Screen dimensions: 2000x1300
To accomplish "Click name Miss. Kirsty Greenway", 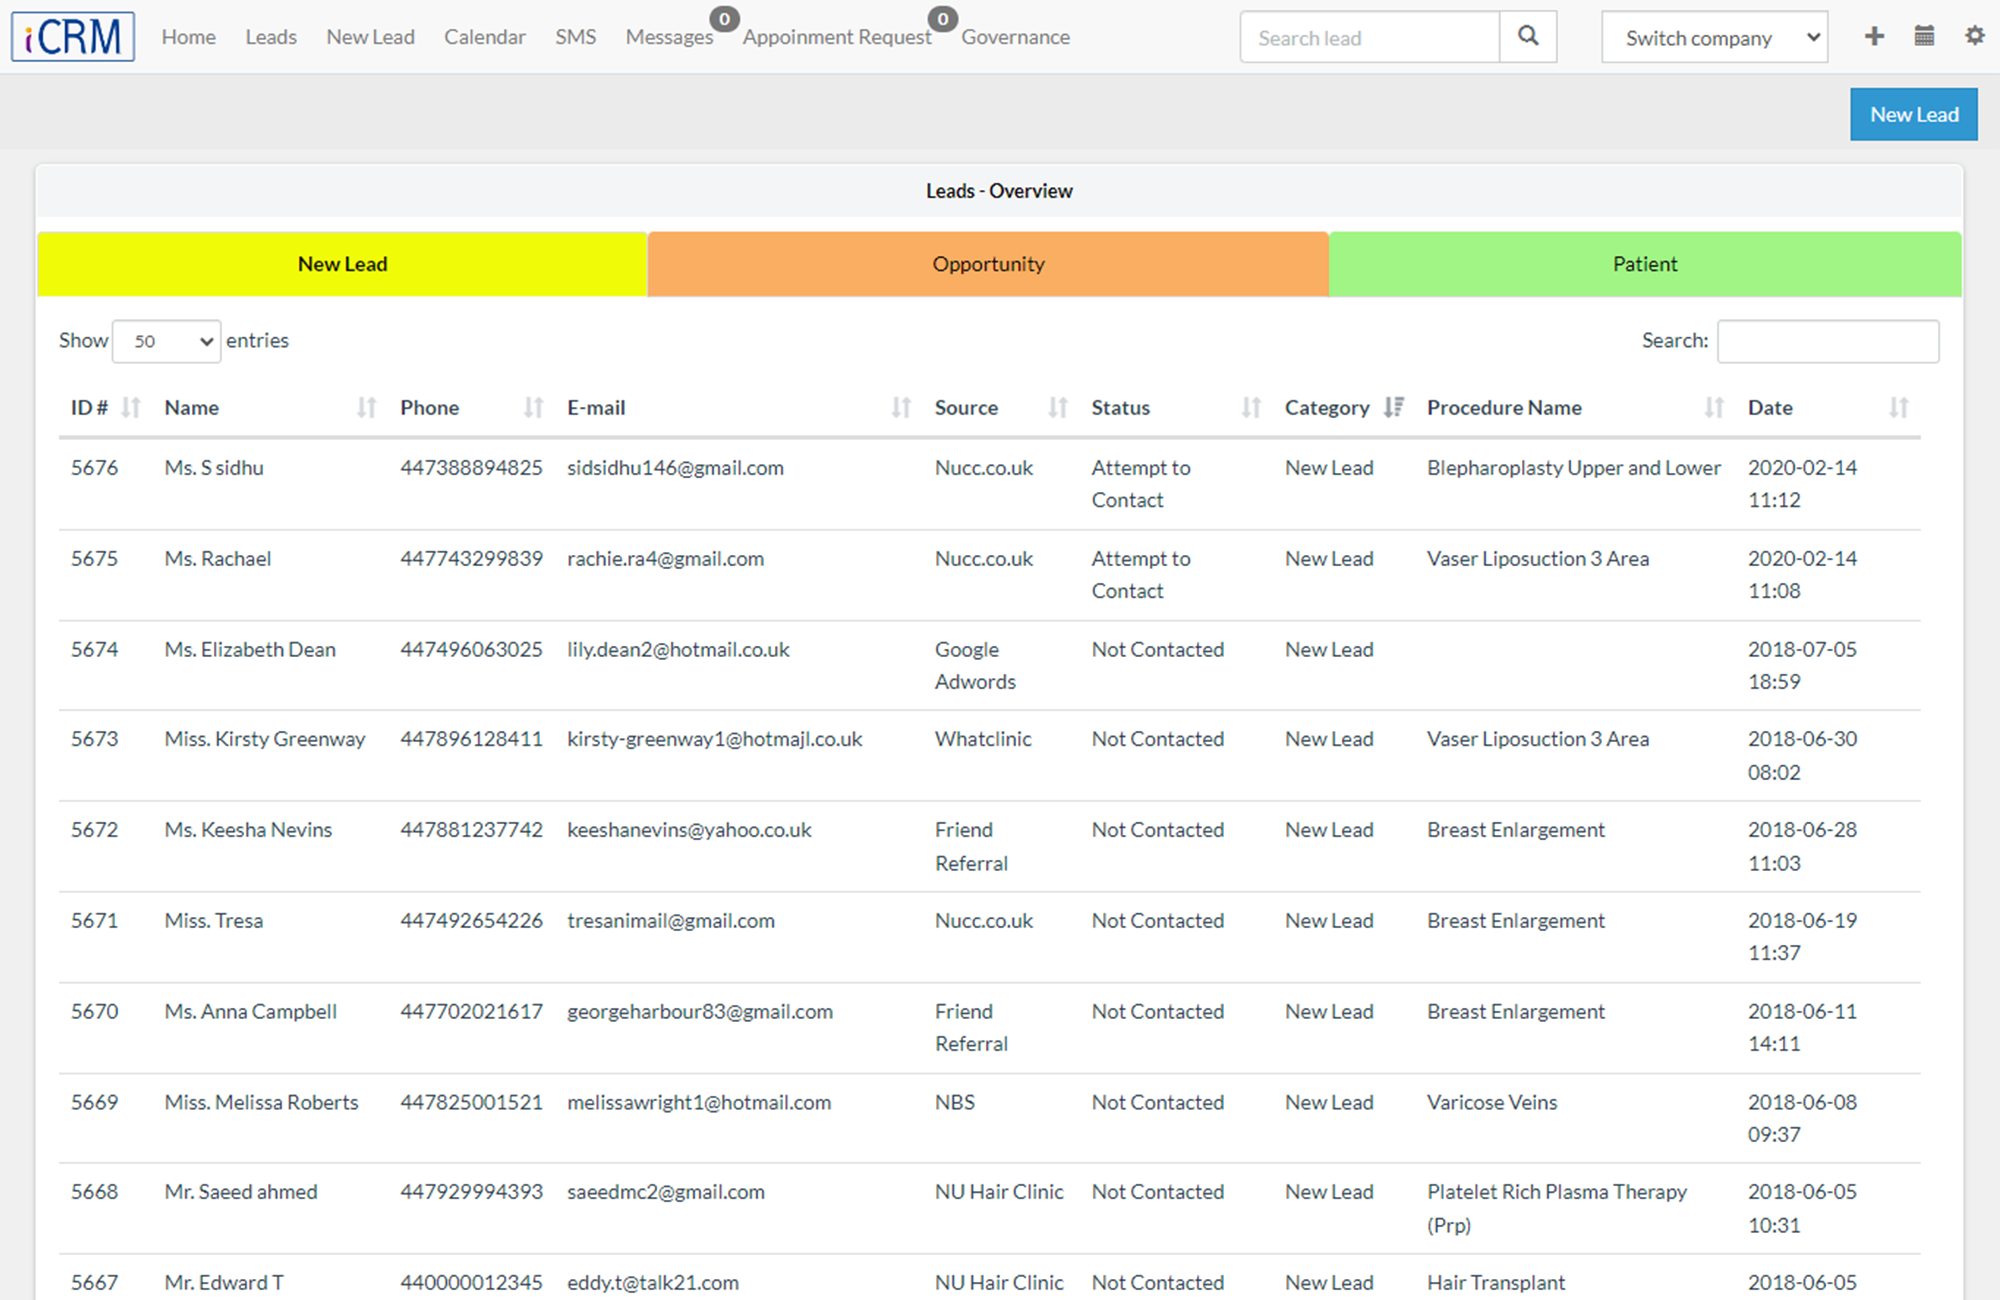I will (x=265, y=739).
